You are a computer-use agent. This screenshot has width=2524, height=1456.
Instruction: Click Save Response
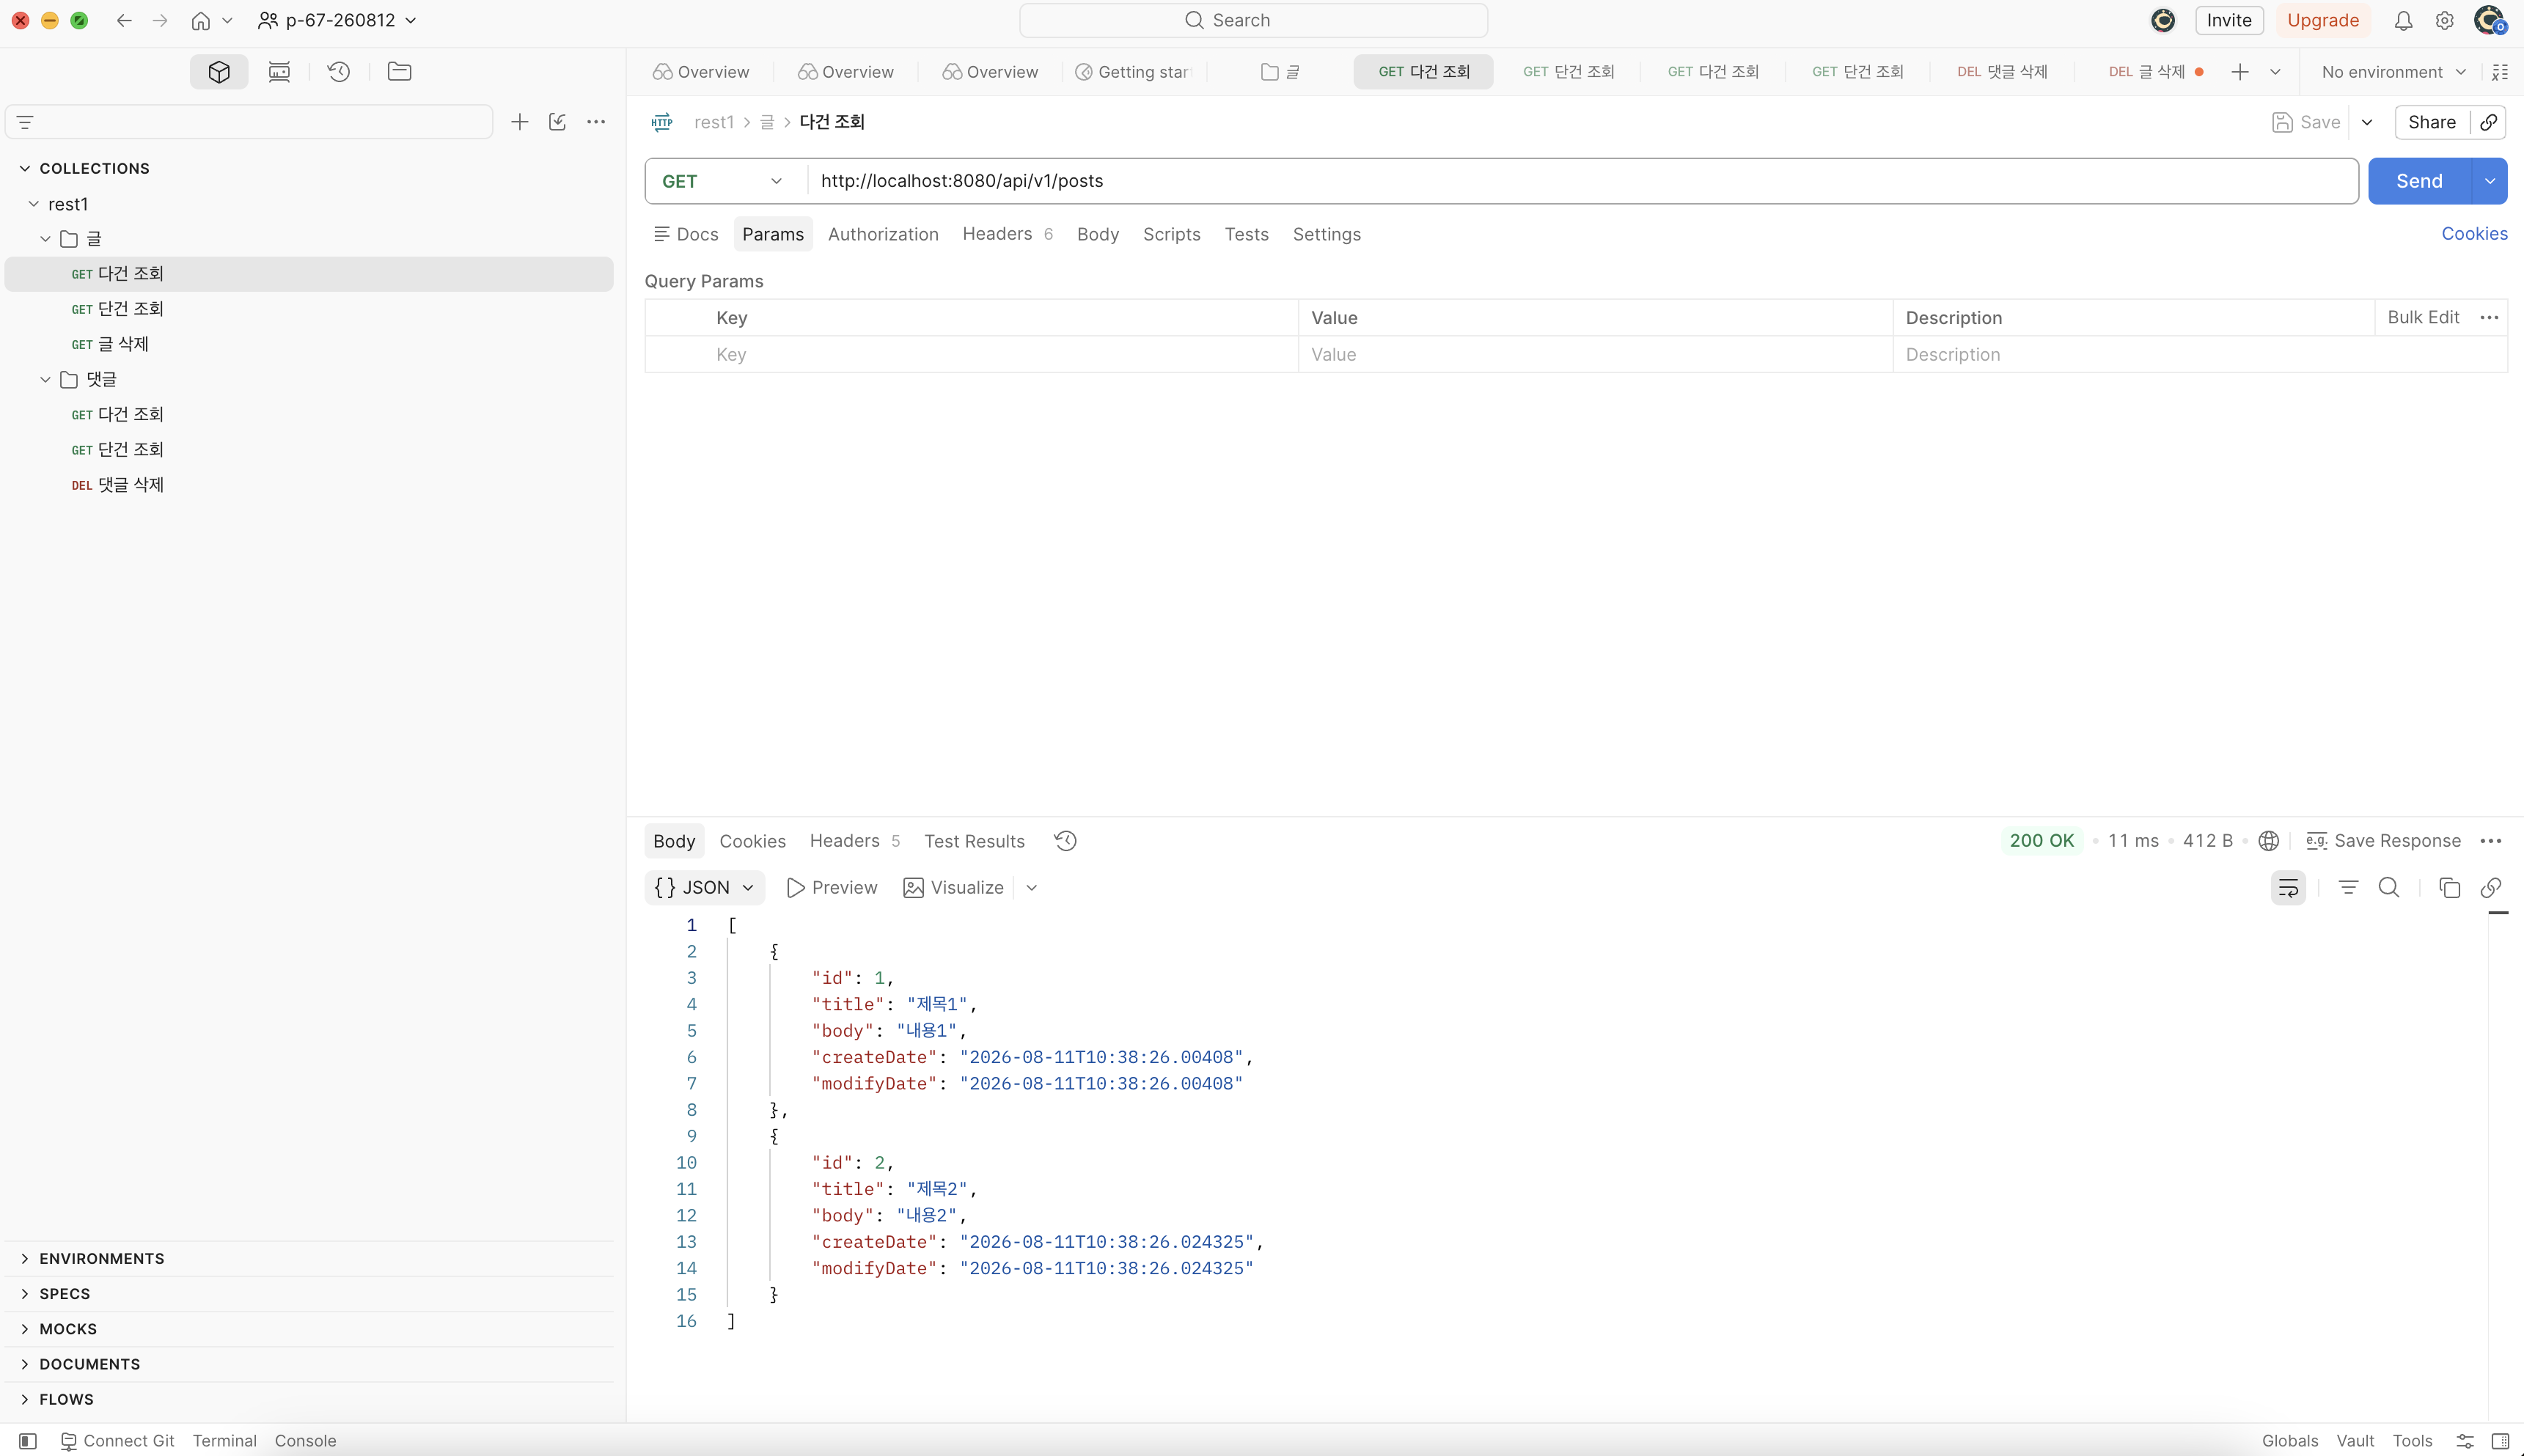coord(2383,841)
